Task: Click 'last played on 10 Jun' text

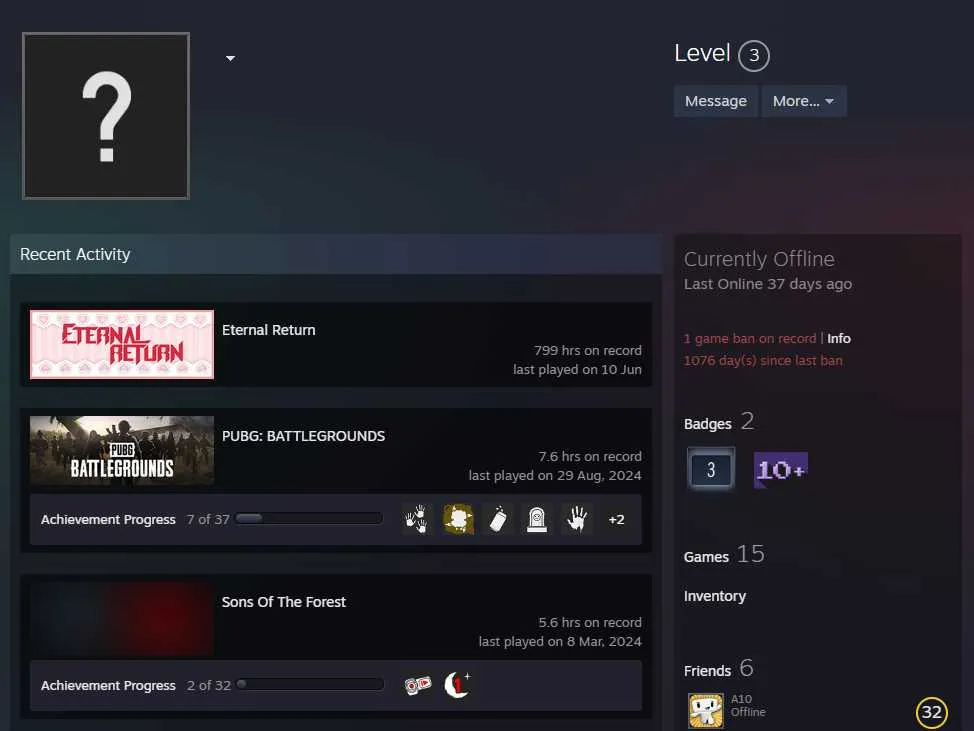Action: 577,370
